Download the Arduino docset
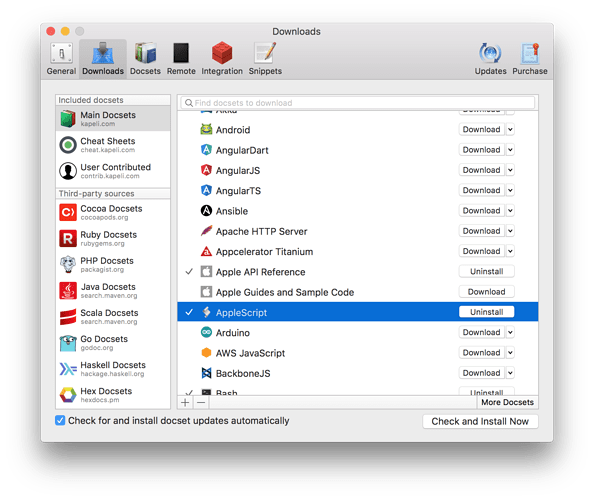The height and width of the screenshot is (500, 594). pyautogui.click(x=481, y=332)
